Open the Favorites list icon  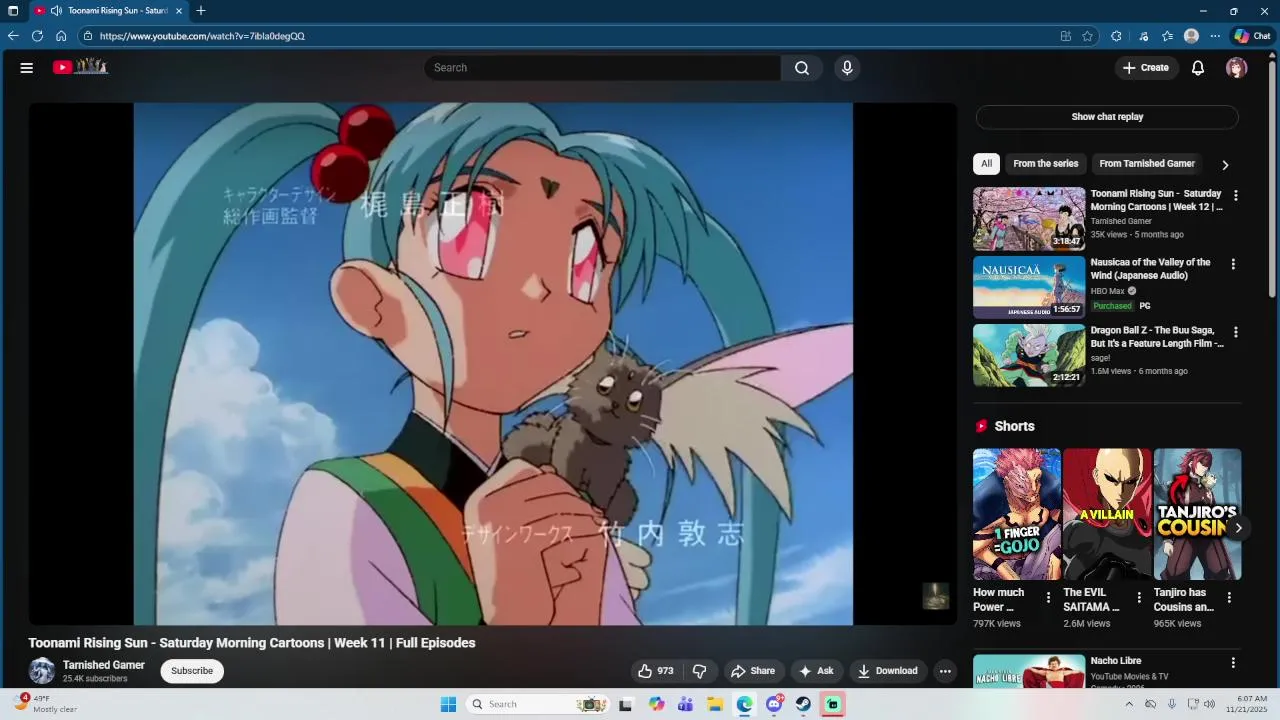pos(1167,36)
